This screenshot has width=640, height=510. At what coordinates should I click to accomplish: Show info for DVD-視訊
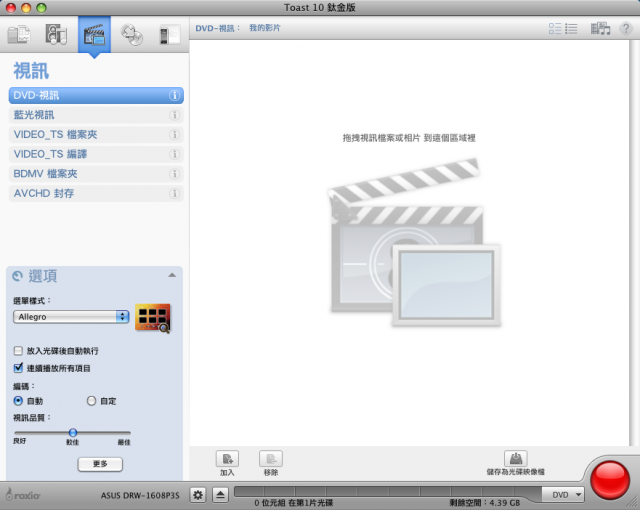point(174,95)
